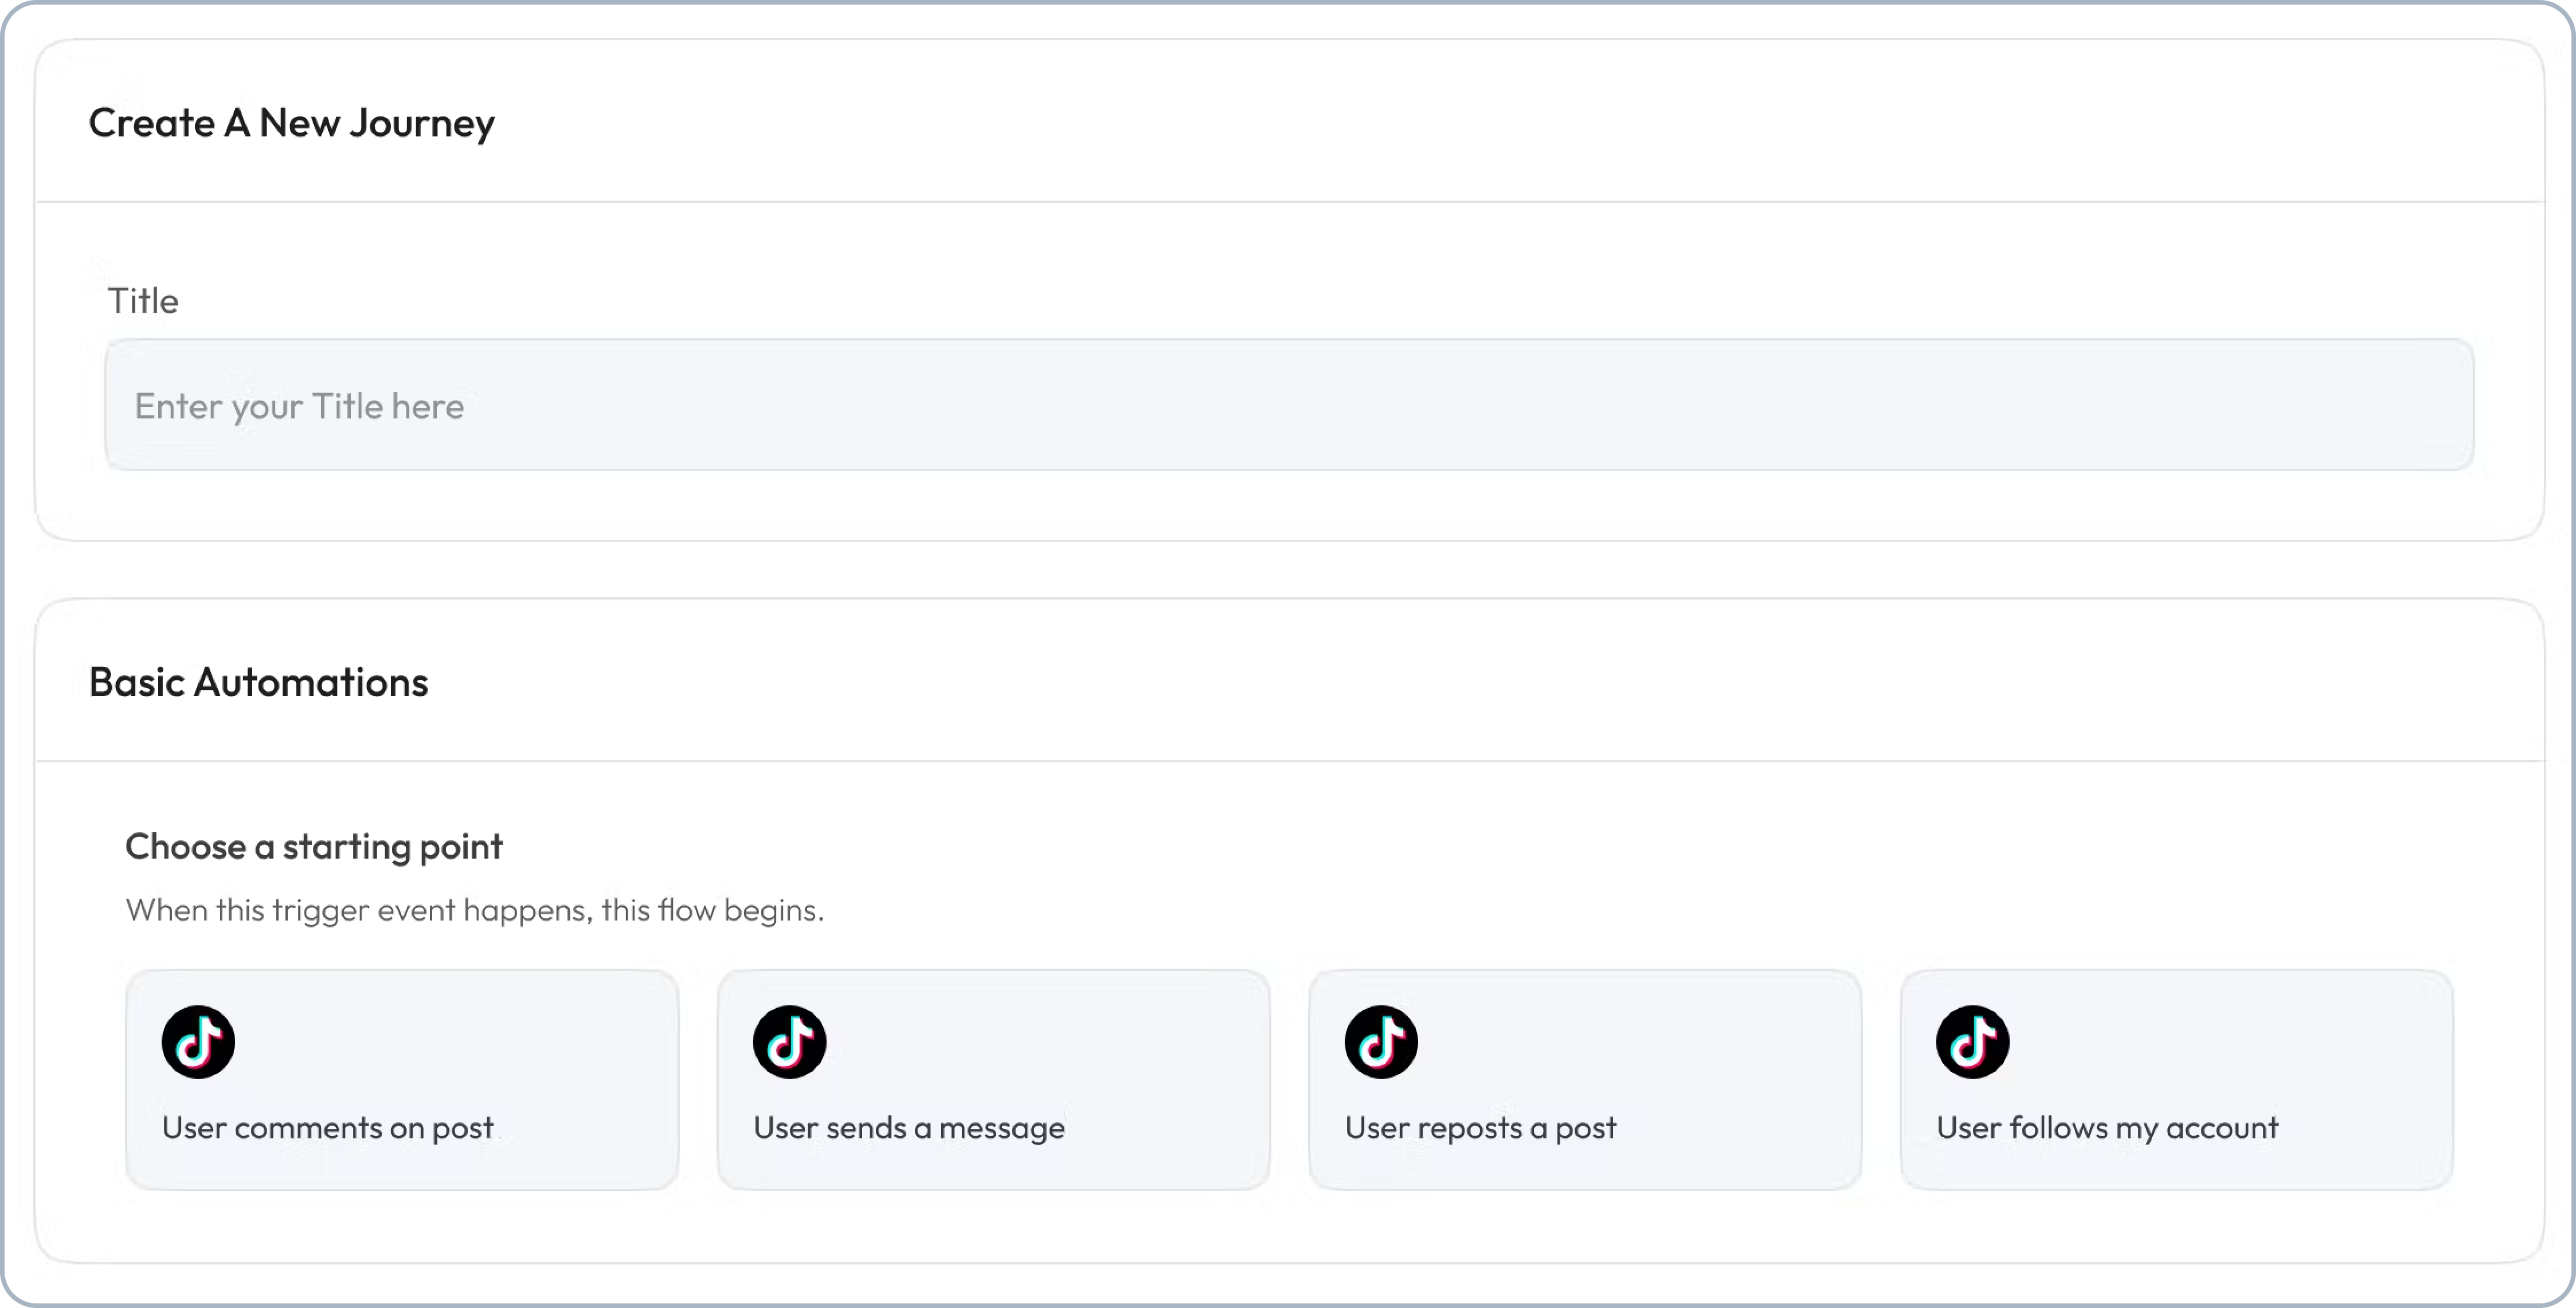Click the TikTok icon on the follows card
Screen dimensions: 2576x1308
tap(1973, 1041)
